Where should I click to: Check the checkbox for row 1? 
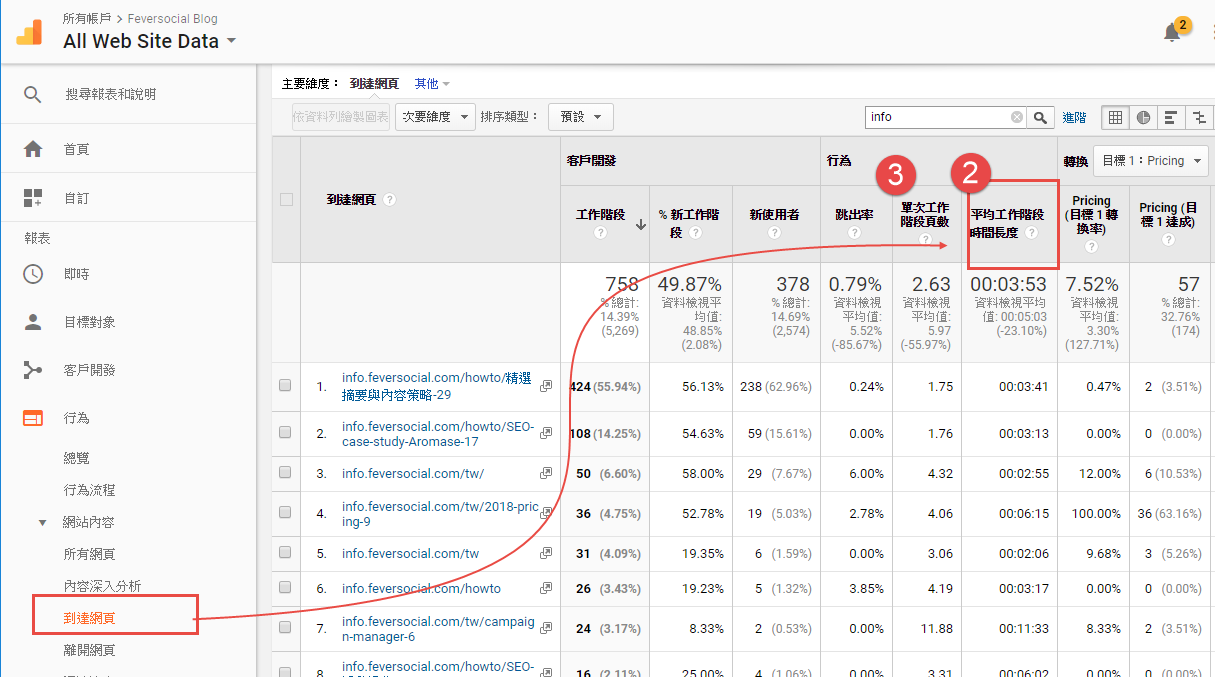[285, 386]
